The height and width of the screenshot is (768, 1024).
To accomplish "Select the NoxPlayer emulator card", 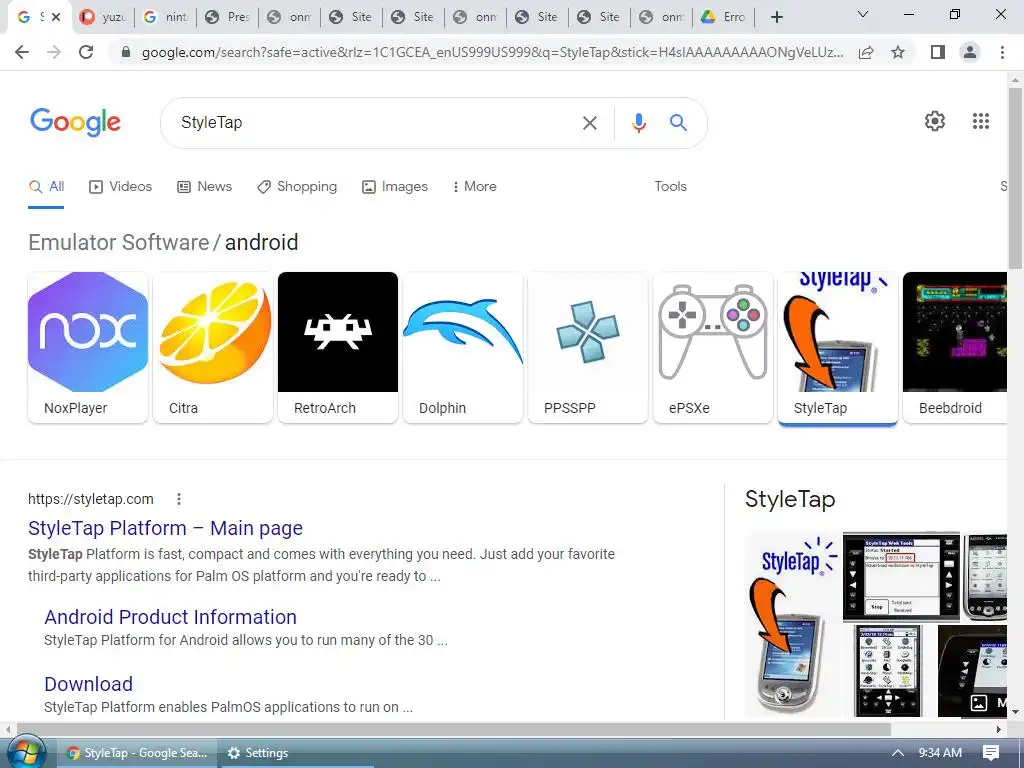I will coord(88,347).
